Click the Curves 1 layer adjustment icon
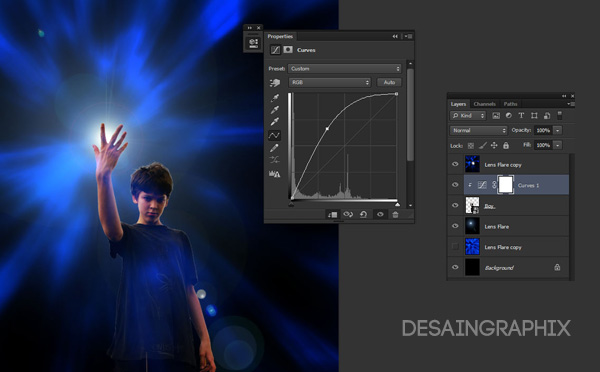This screenshot has width=600, height=372. [482, 185]
